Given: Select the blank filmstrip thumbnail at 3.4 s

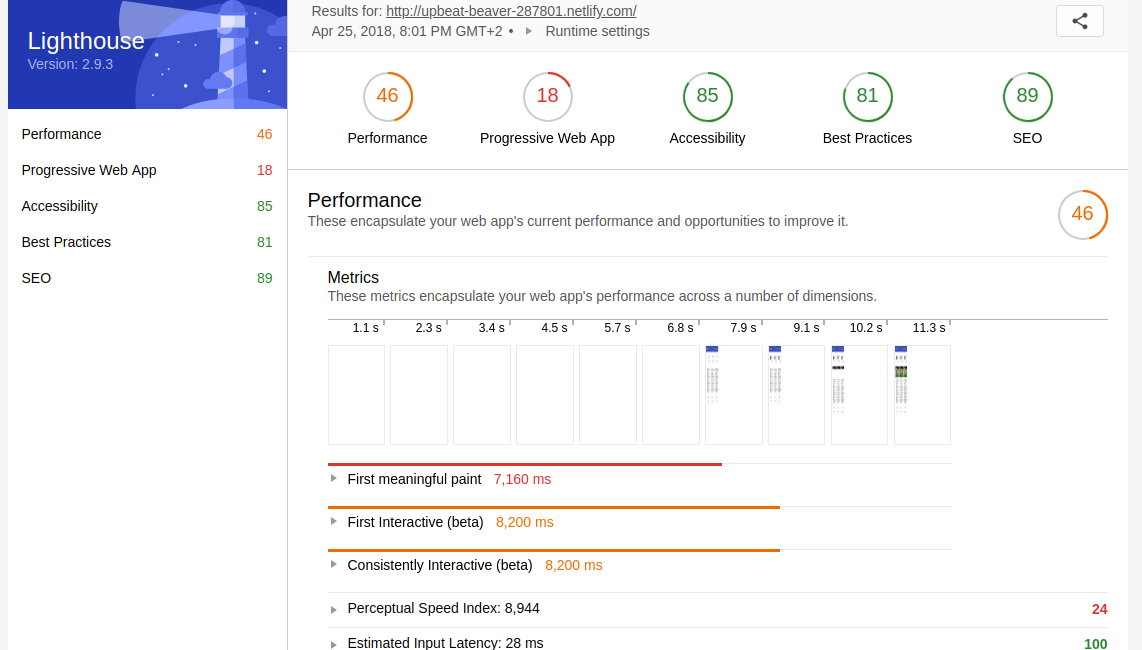Looking at the screenshot, I should coord(482,395).
